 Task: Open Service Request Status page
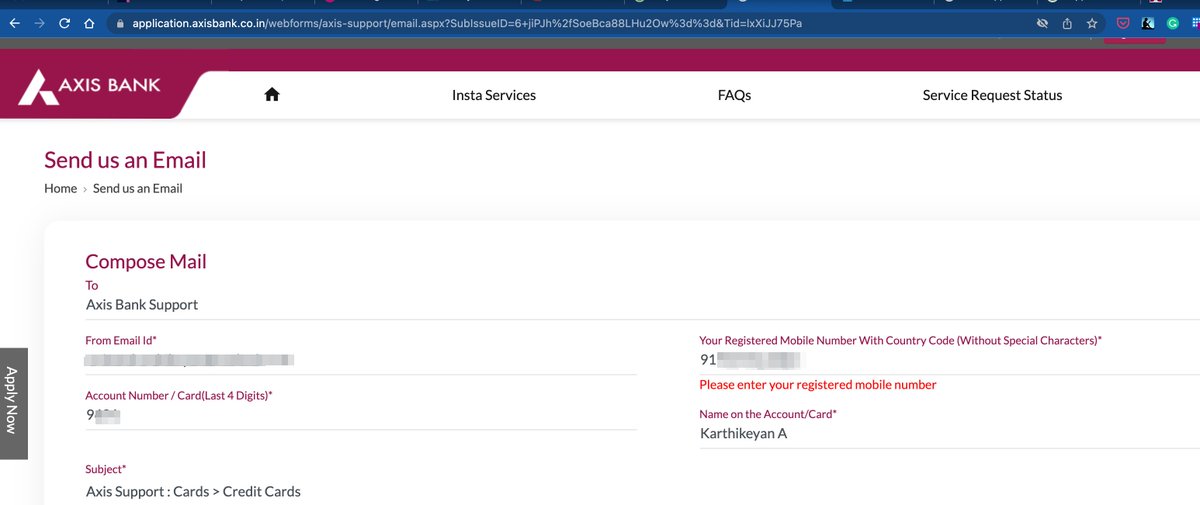[992, 95]
